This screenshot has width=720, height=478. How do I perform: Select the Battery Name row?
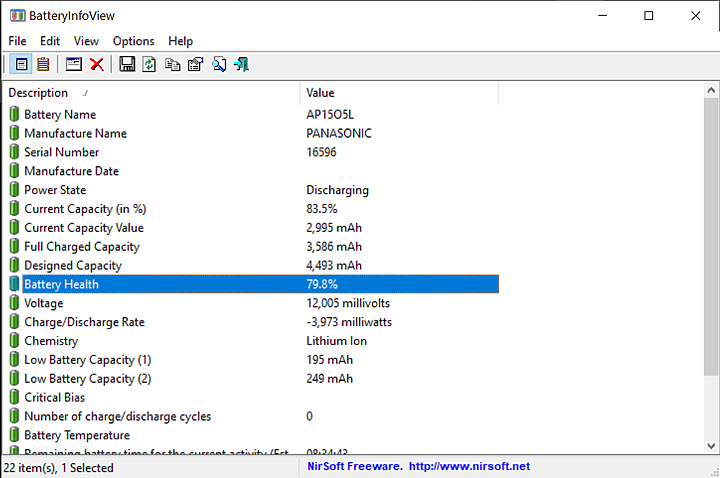[253, 114]
